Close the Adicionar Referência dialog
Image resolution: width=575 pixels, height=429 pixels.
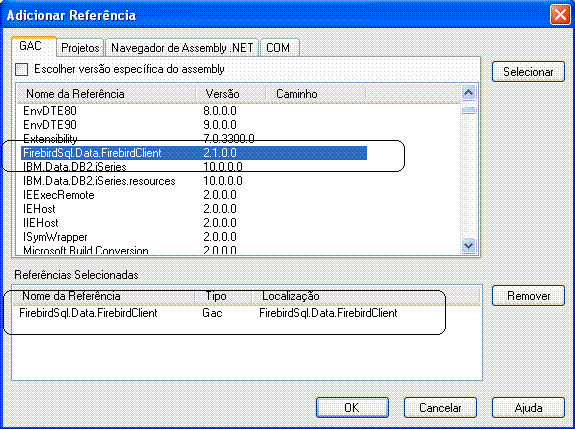560,15
